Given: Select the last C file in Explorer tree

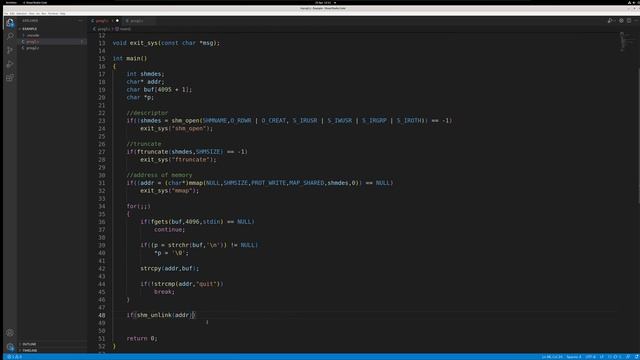Looking at the screenshot, I should [32, 48].
